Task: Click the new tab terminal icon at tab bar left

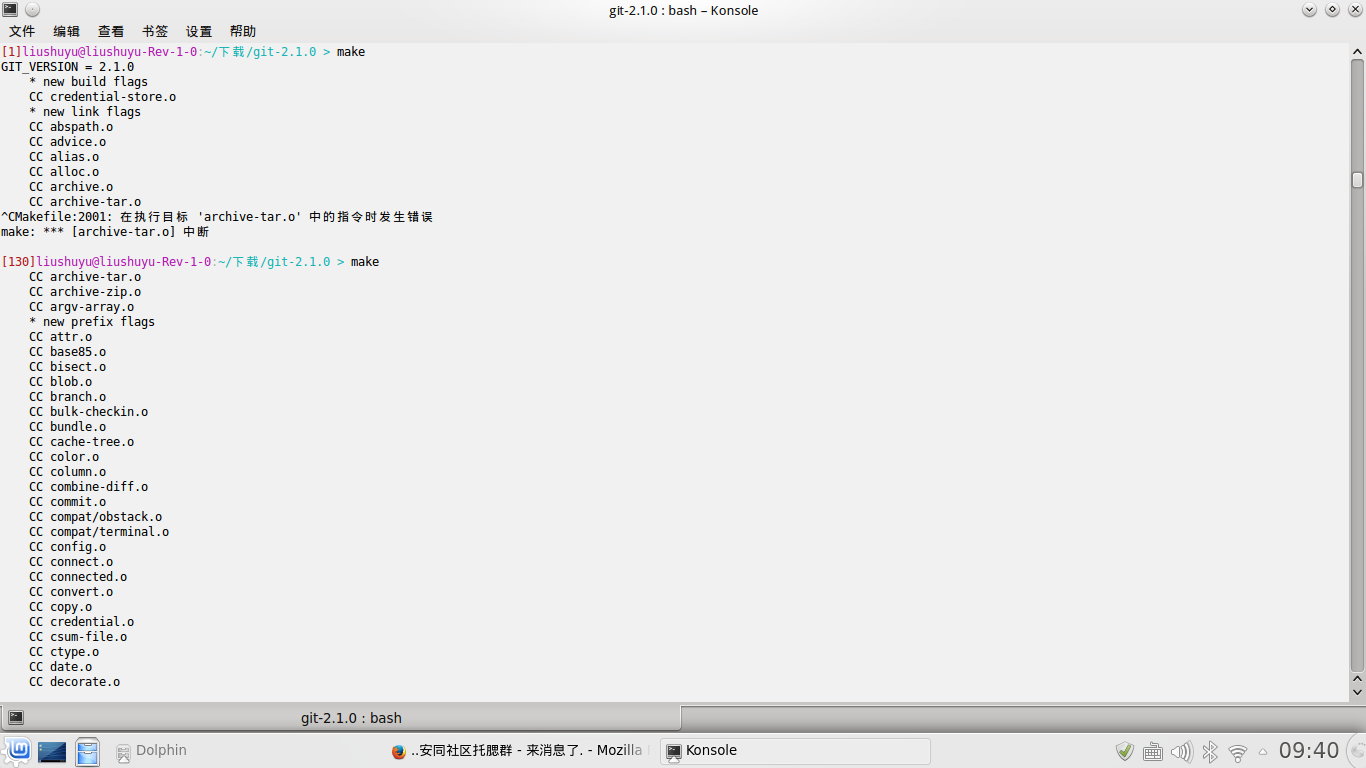Action: [x=16, y=717]
